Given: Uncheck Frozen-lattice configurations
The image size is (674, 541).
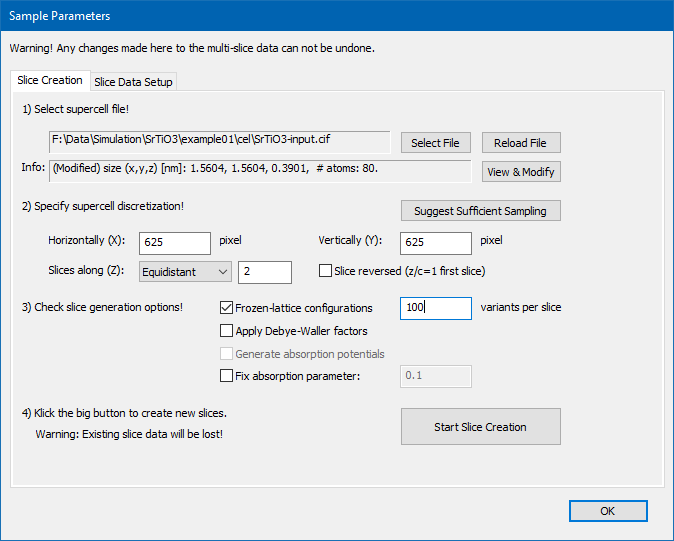Looking at the screenshot, I should pos(226,308).
